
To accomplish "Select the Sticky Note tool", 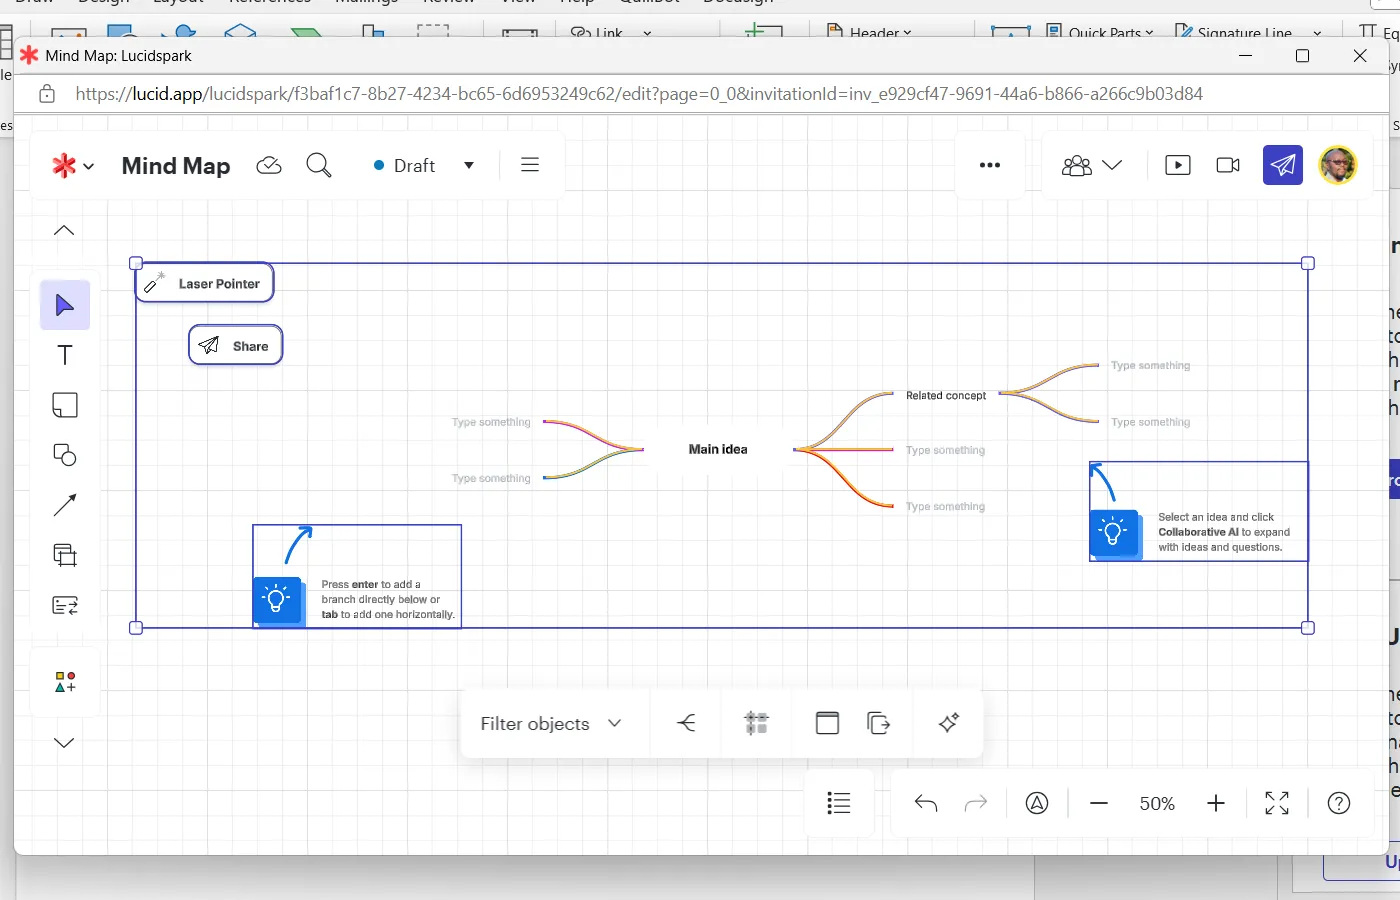I will pos(65,405).
